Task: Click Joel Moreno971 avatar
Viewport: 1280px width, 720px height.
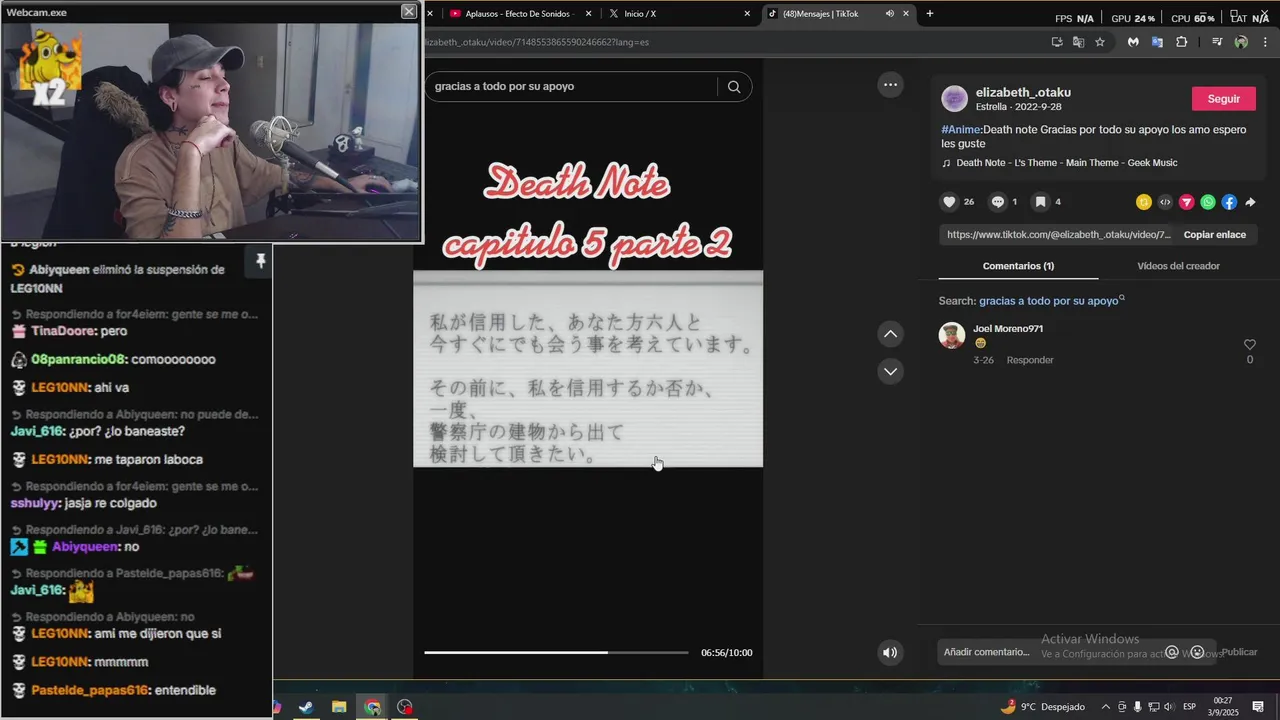Action: [952, 335]
